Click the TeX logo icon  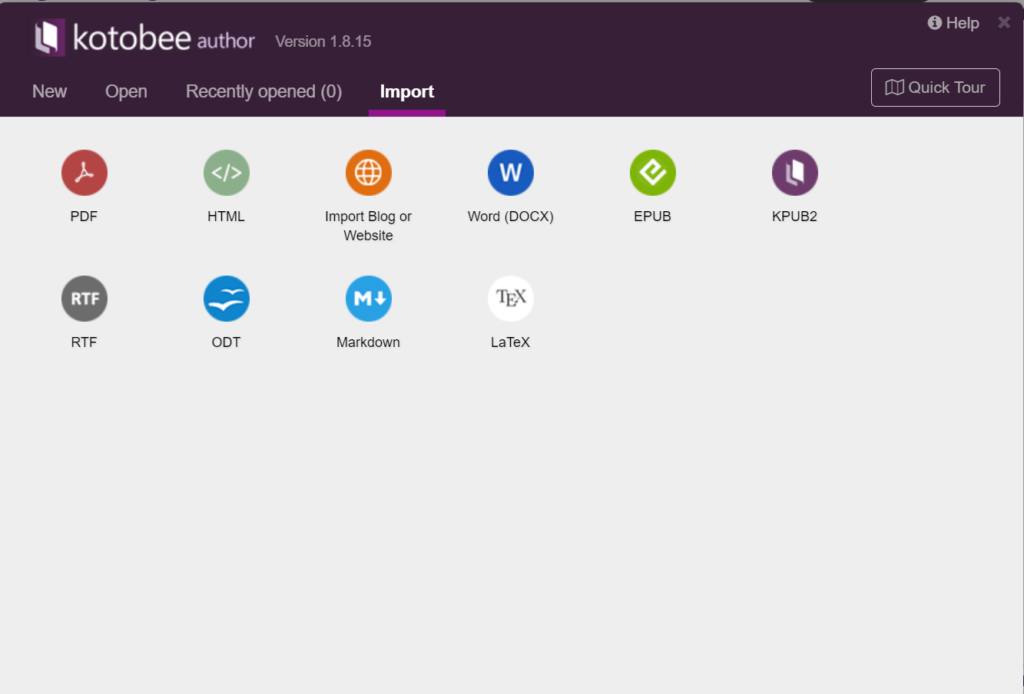point(510,299)
